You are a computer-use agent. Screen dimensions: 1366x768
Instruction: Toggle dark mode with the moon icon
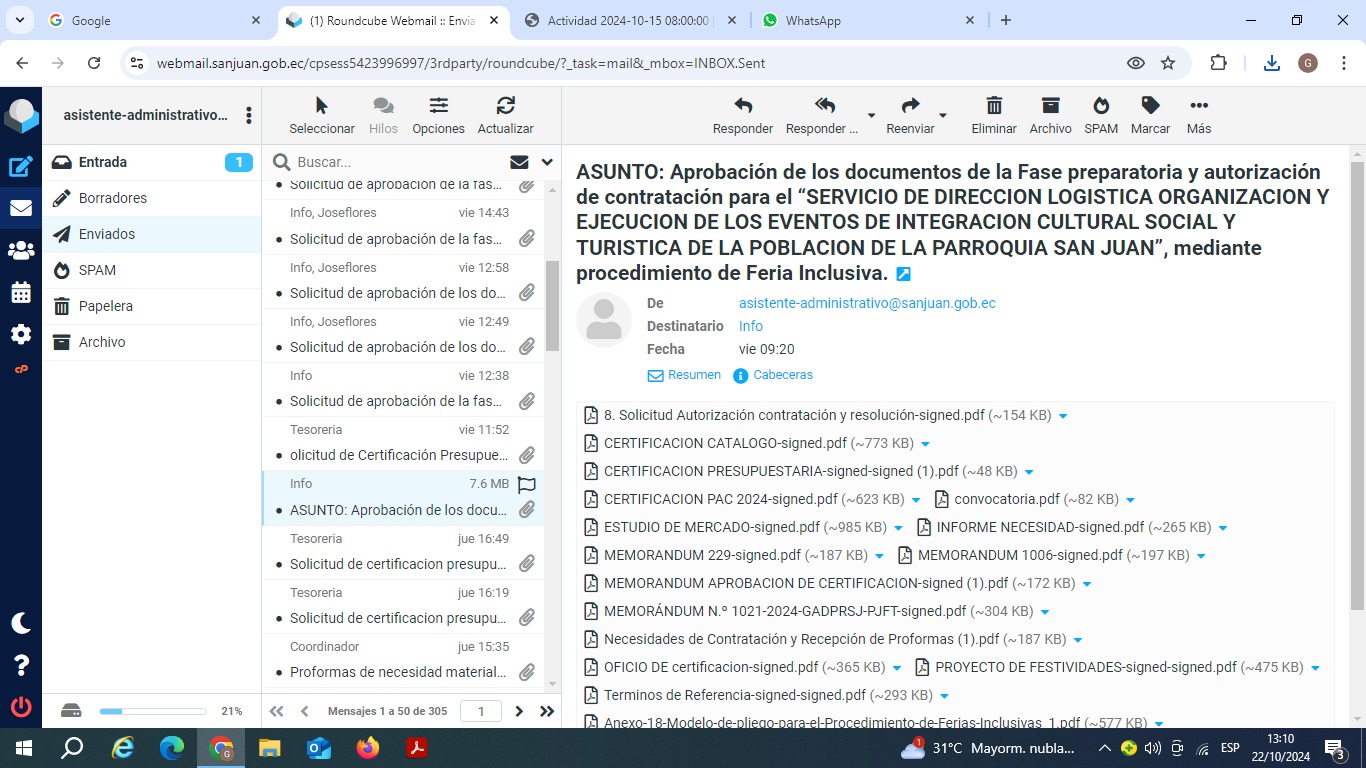21,623
